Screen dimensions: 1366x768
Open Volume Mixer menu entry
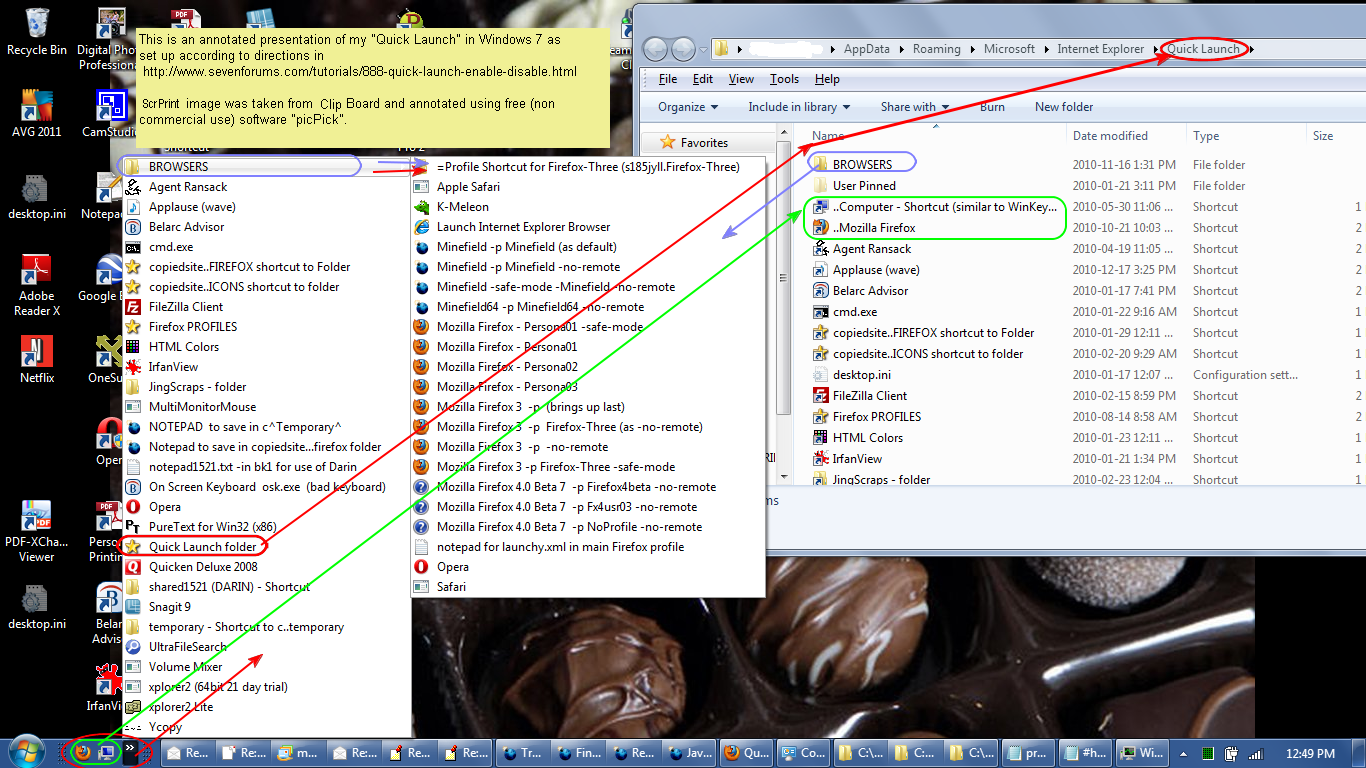(185, 667)
